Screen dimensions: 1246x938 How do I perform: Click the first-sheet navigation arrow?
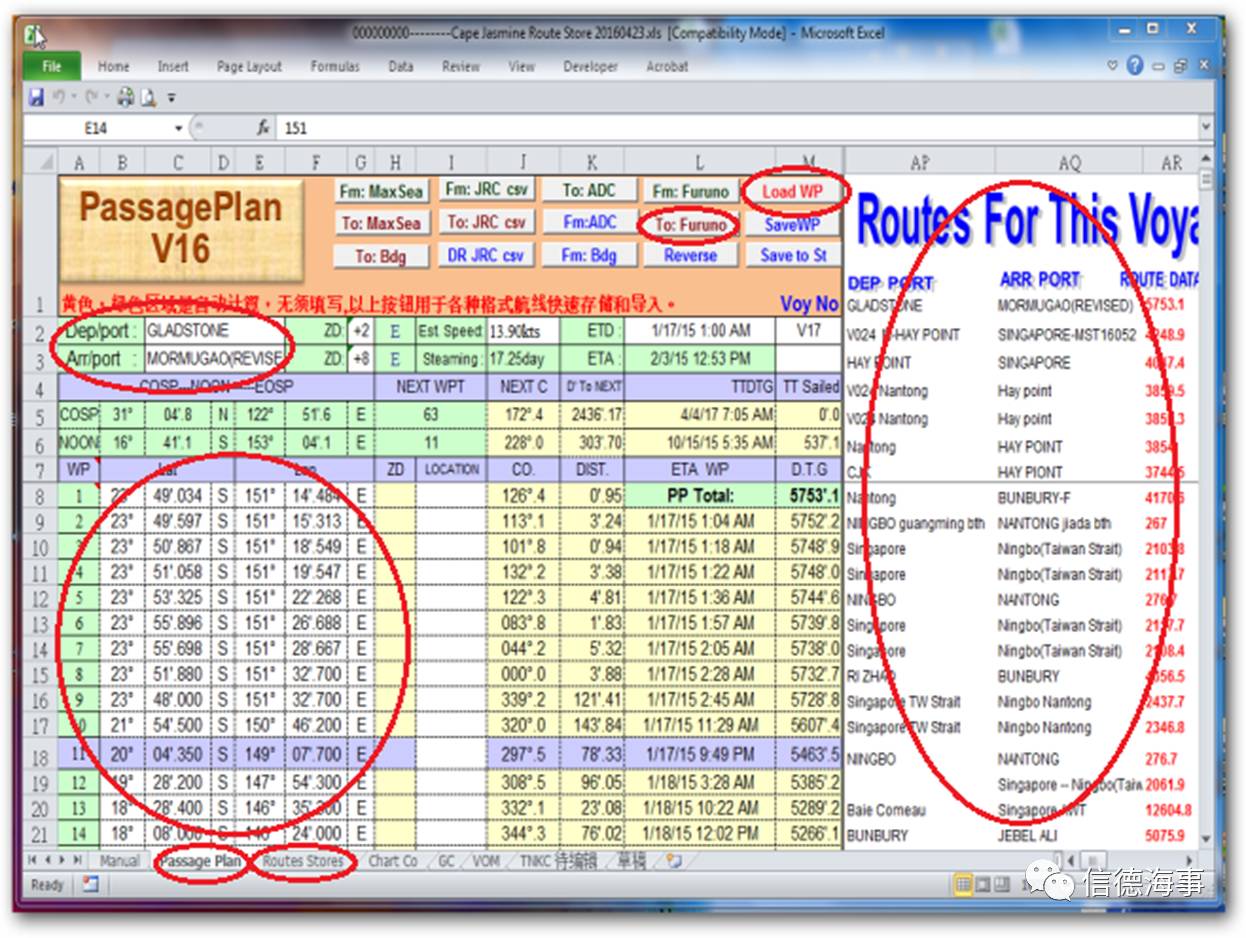pos(33,861)
